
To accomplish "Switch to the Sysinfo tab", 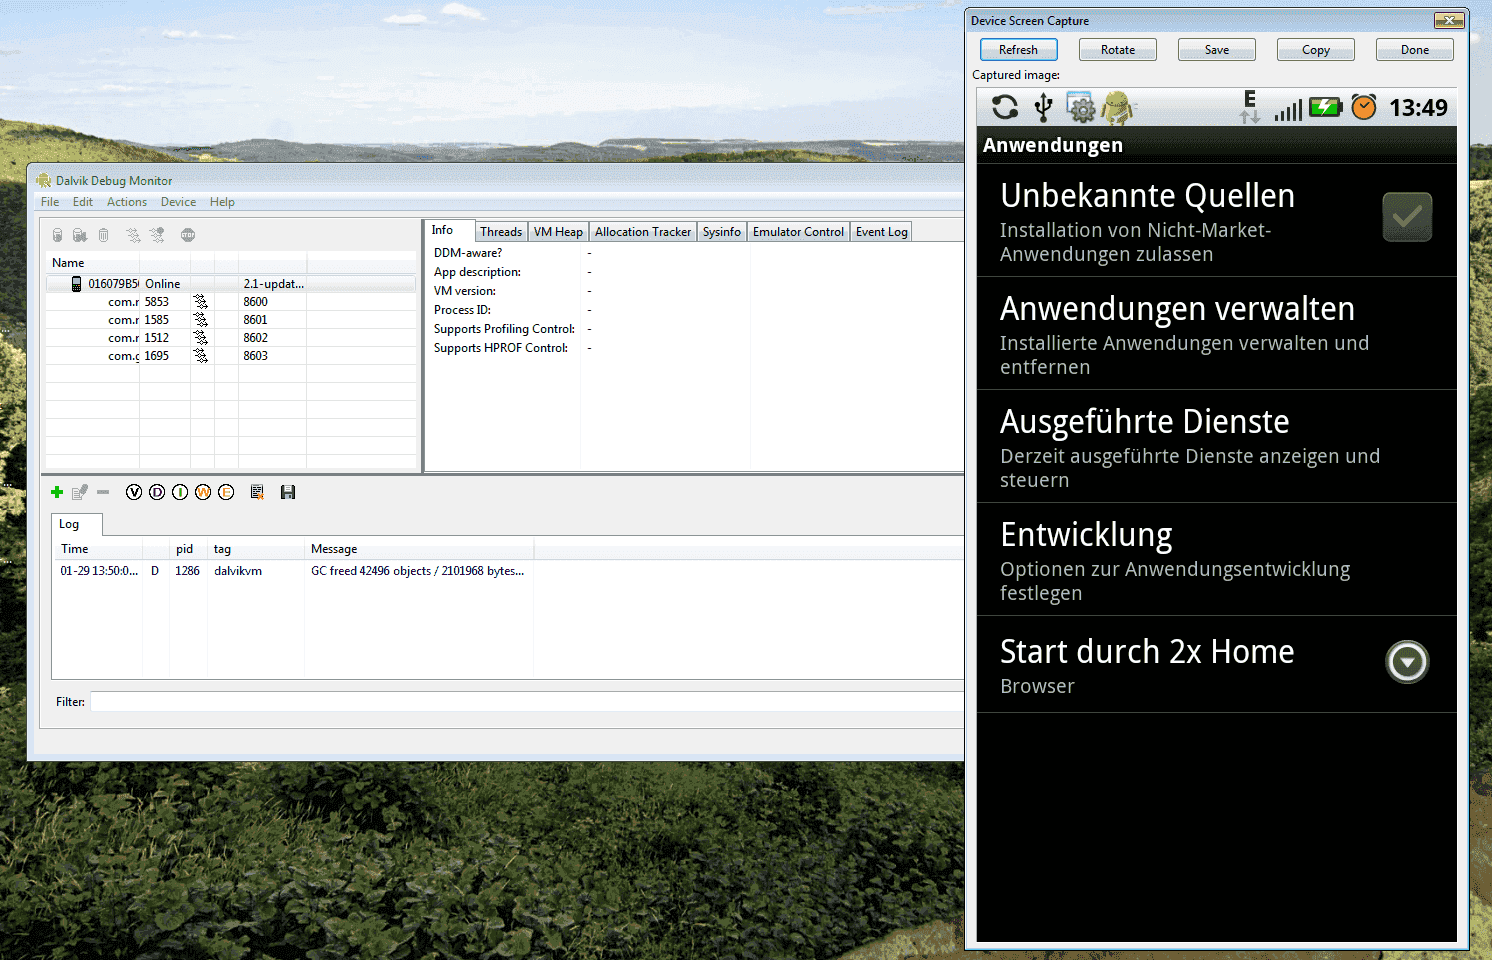I will pyautogui.click(x=722, y=232).
